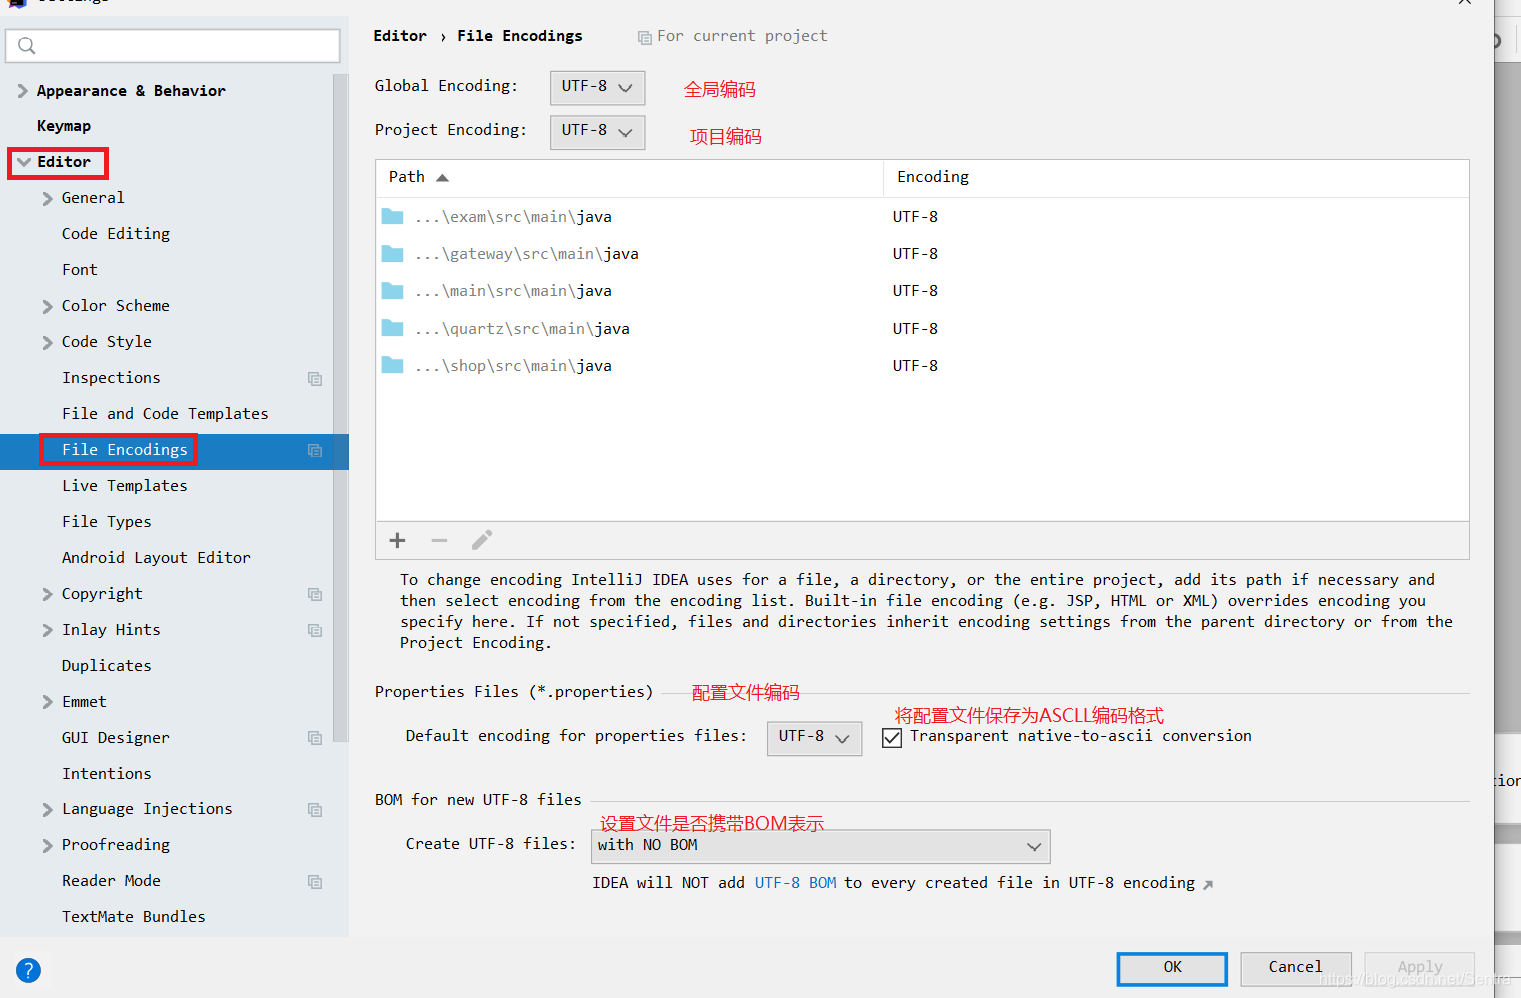Expand the Emmet node
This screenshot has width=1521, height=998.
[x=47, y=702]
